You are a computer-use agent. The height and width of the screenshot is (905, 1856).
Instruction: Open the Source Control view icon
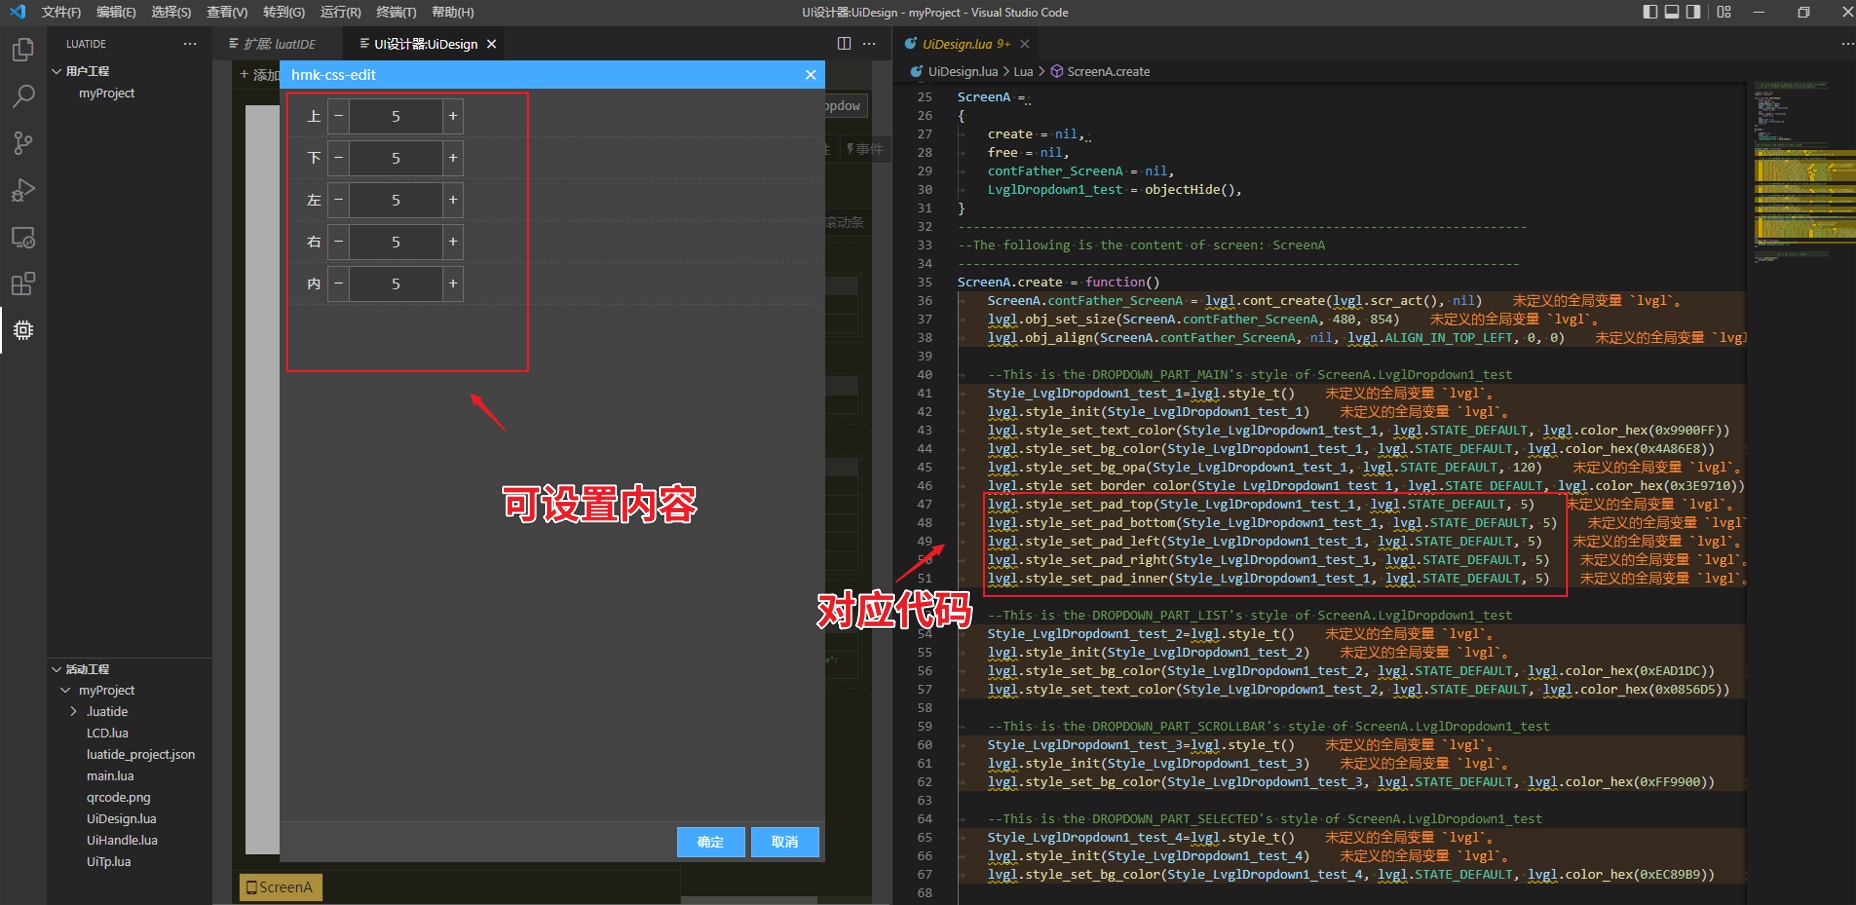point(23,143)
